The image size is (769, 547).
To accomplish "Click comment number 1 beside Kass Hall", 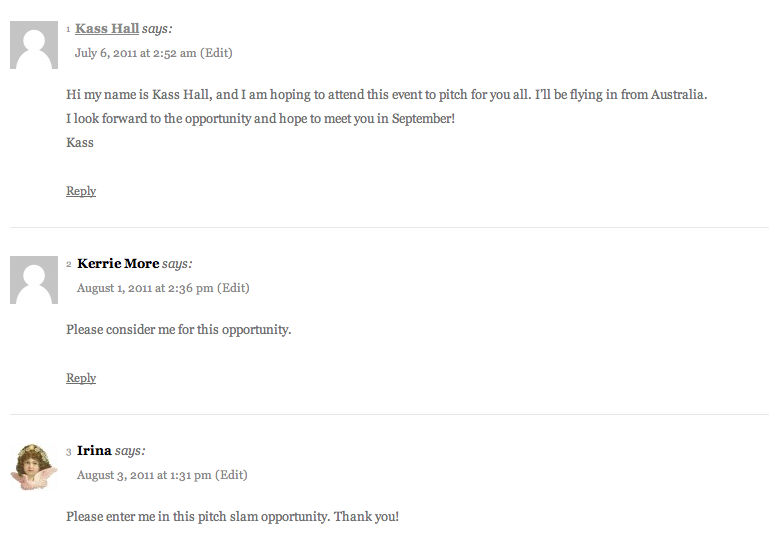I will (x=68, y=29).
